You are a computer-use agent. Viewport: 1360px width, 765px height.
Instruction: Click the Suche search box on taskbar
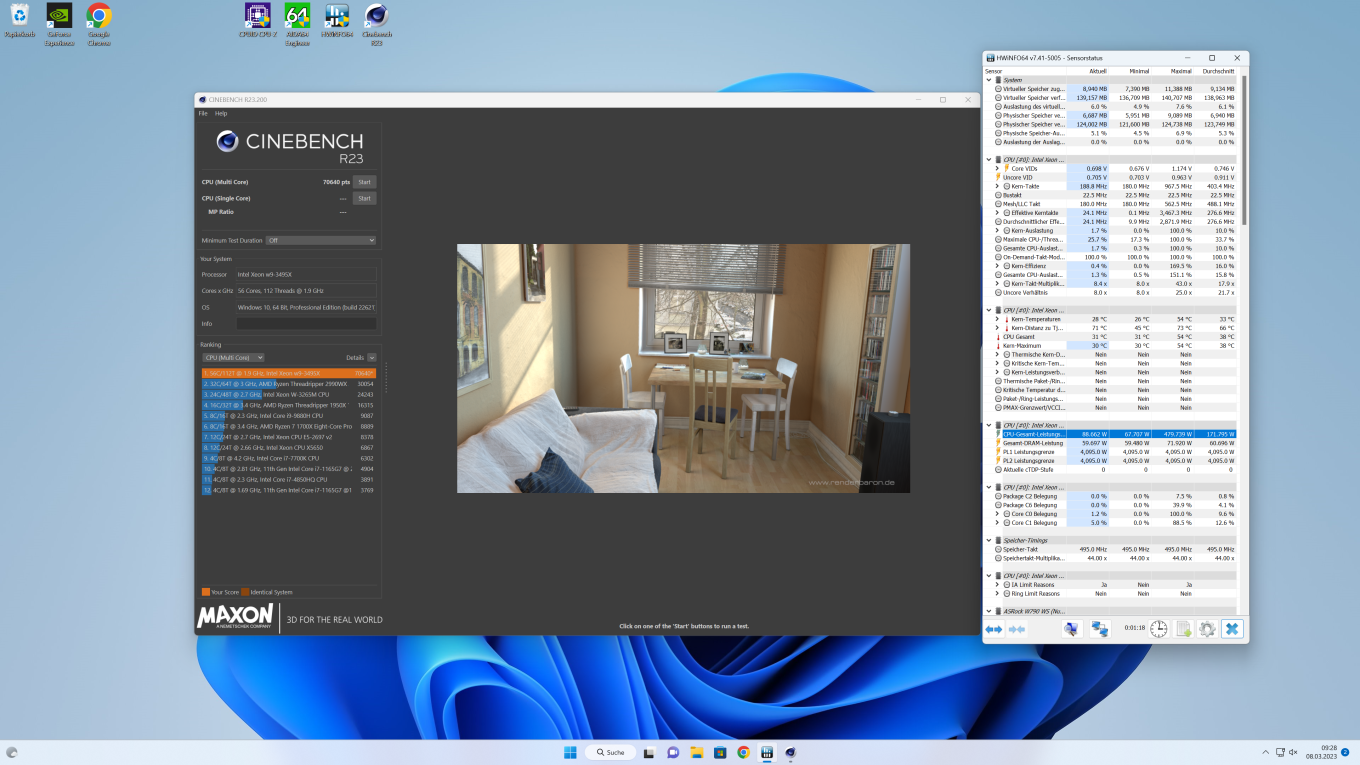coord(609,752)
